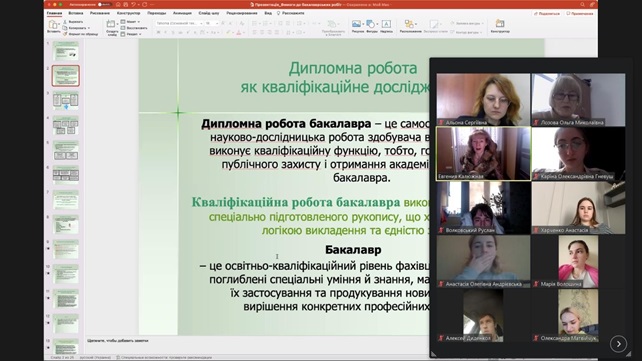Click the Расположение (Arrange) icon

[409, 24]
